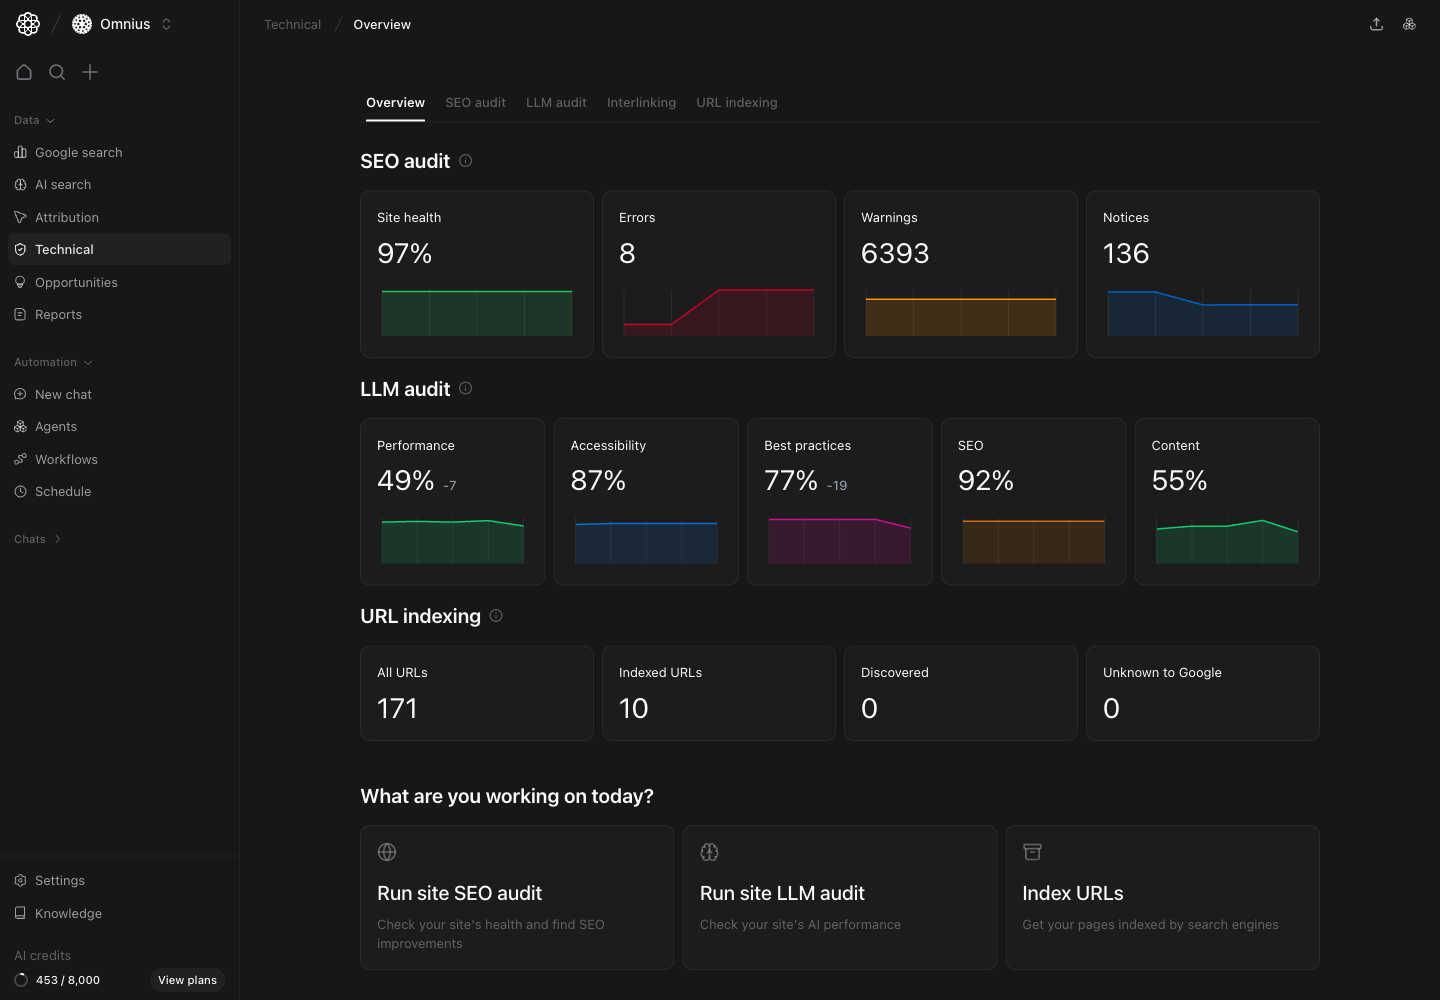Click the export icon in the top bar
Image resolution: width=1440 pixels, height=1000 pixels.
pyautogui.click(x=1376, y=23)
